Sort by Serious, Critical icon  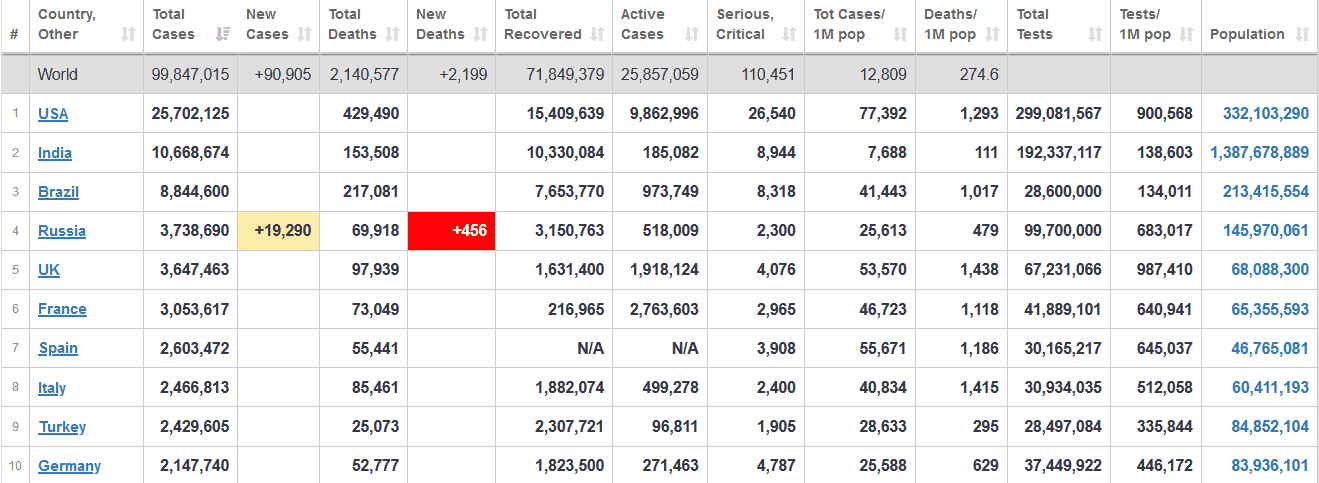(789, 35)
